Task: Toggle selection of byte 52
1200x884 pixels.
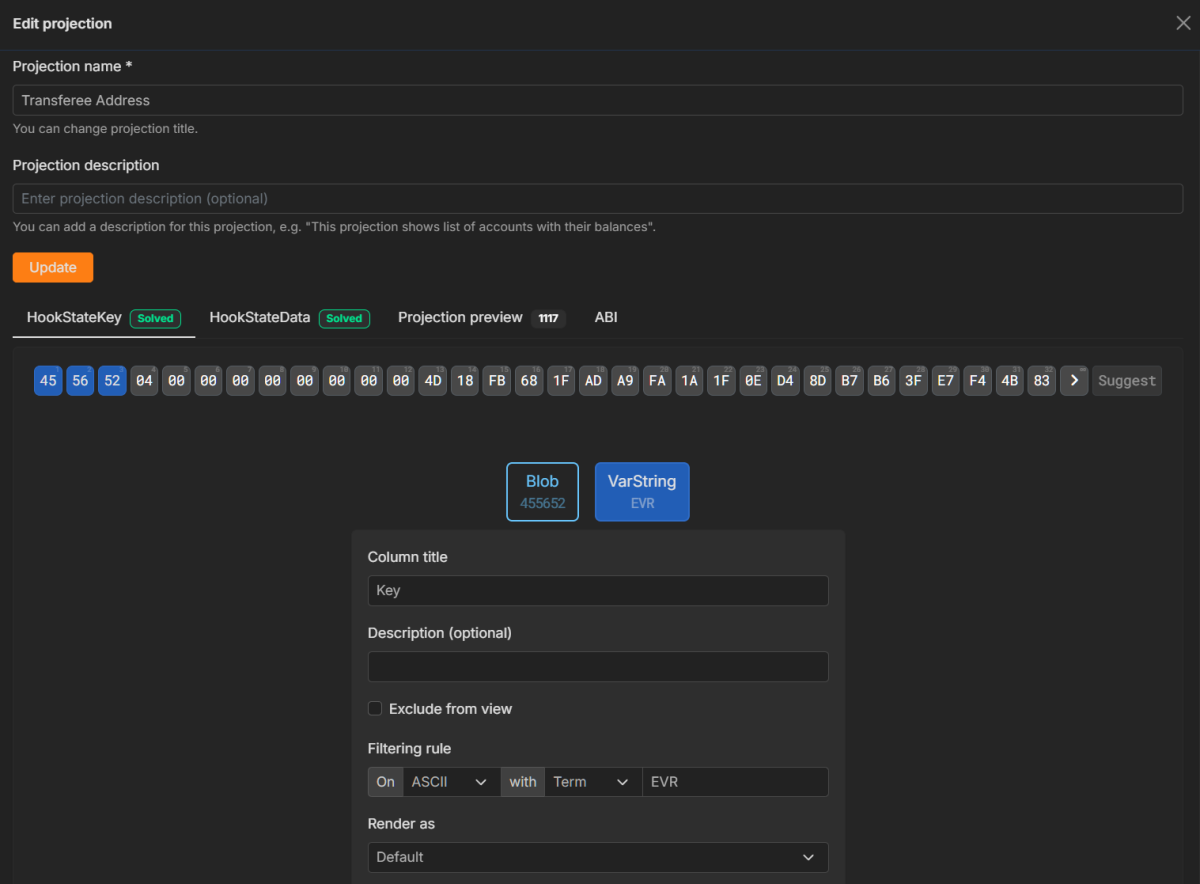Action: (112, 380)
